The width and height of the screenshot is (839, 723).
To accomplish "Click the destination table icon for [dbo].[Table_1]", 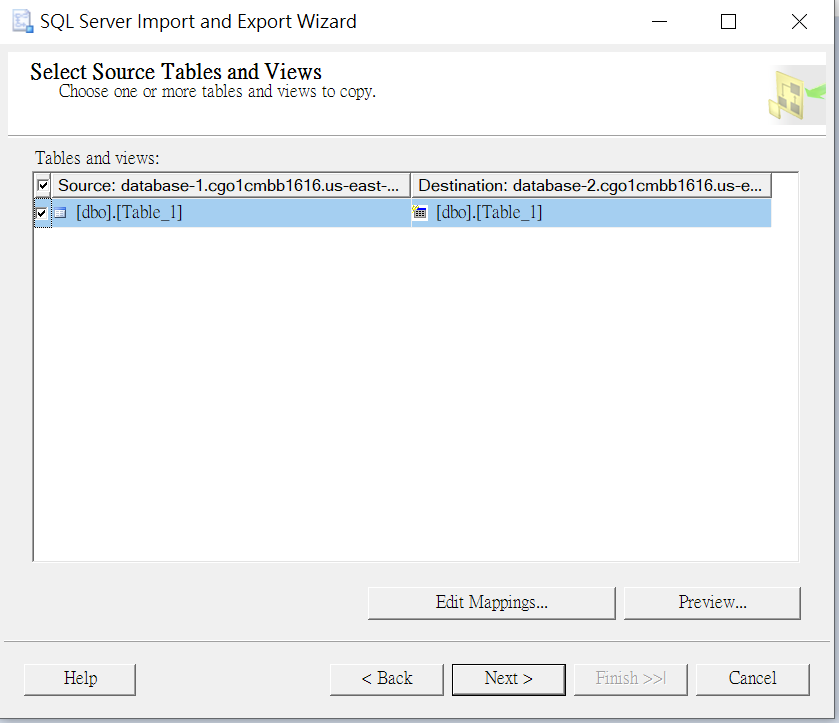I will pyautogui.click(x=420, y=212).
